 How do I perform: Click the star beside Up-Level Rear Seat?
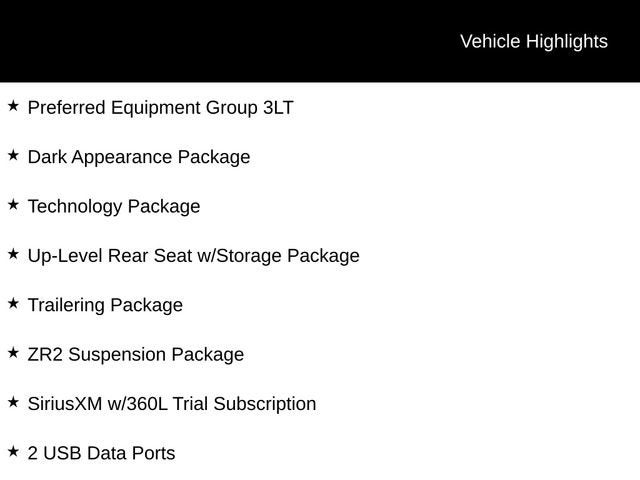[x=13, y=254]
